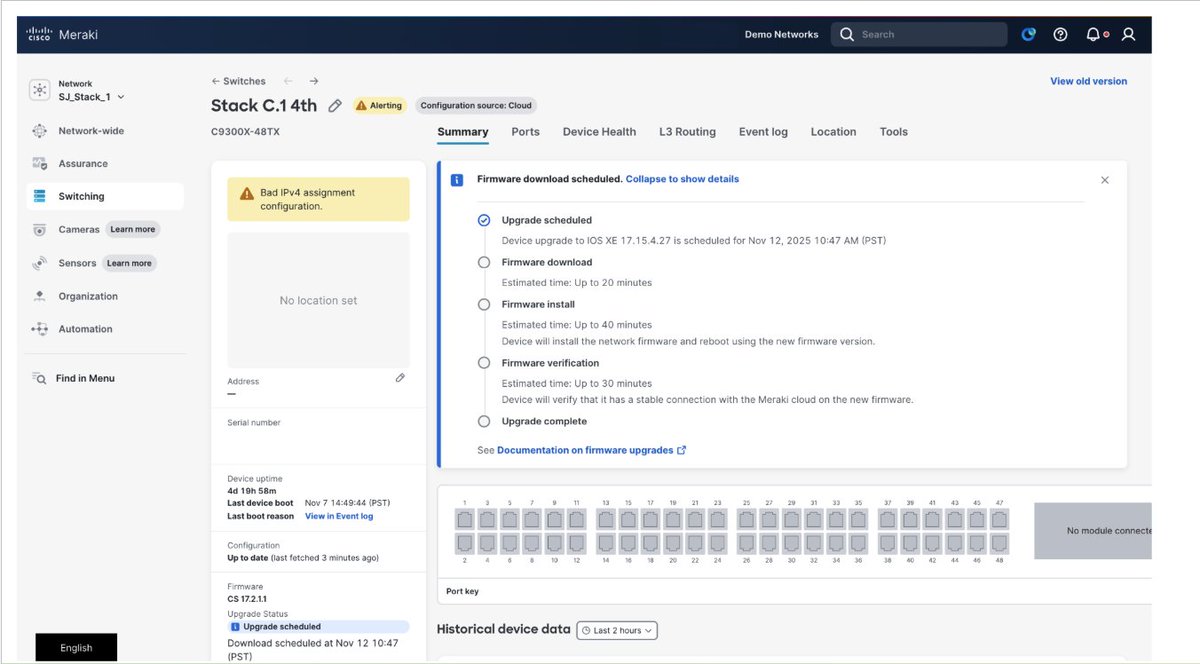1200x664 pixels.
Task: Select the Sensors sidebar icon
Action: coord(38,263)
